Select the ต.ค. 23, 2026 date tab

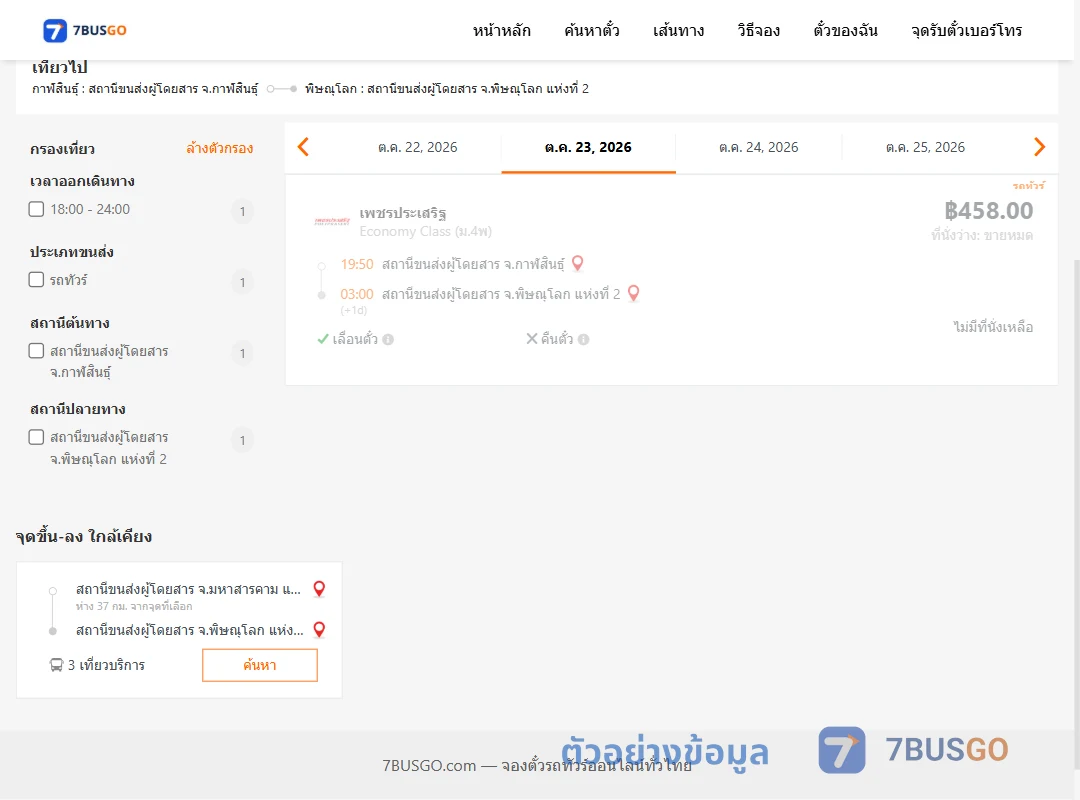(588, 147)
